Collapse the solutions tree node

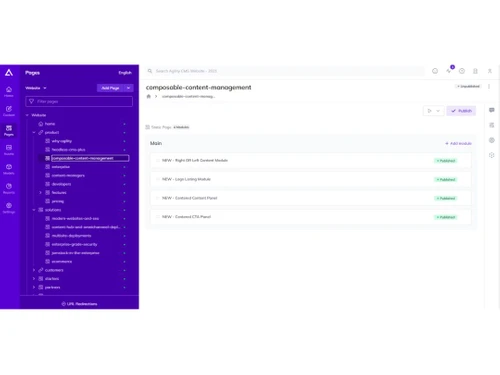point(34,210)
